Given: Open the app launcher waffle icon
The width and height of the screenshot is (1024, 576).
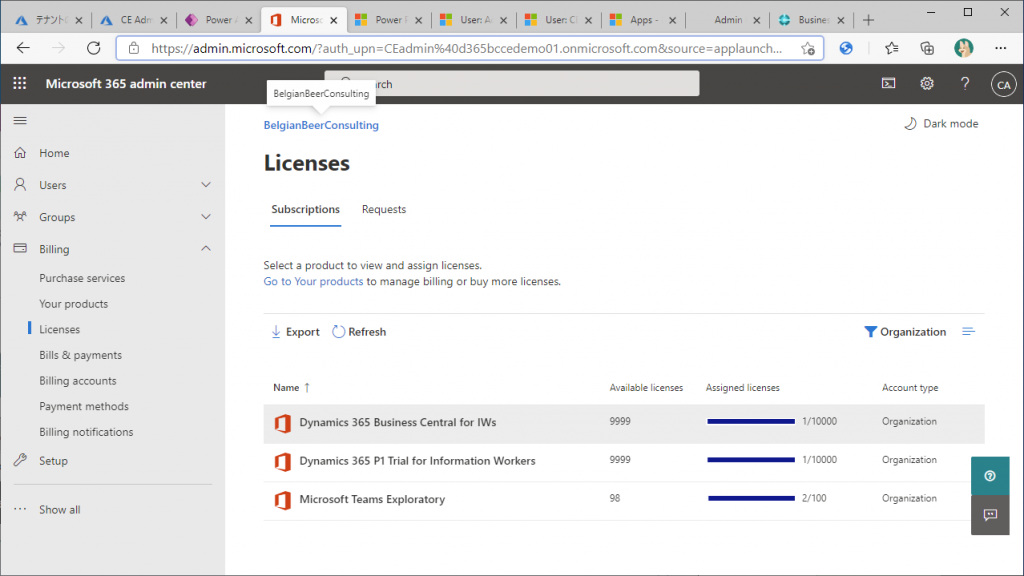Looking at the screenshot, I should click(20, 84).
